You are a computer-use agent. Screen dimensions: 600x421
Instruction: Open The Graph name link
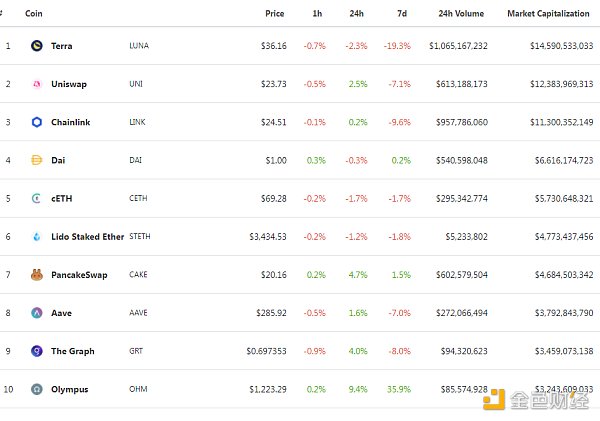72,351
